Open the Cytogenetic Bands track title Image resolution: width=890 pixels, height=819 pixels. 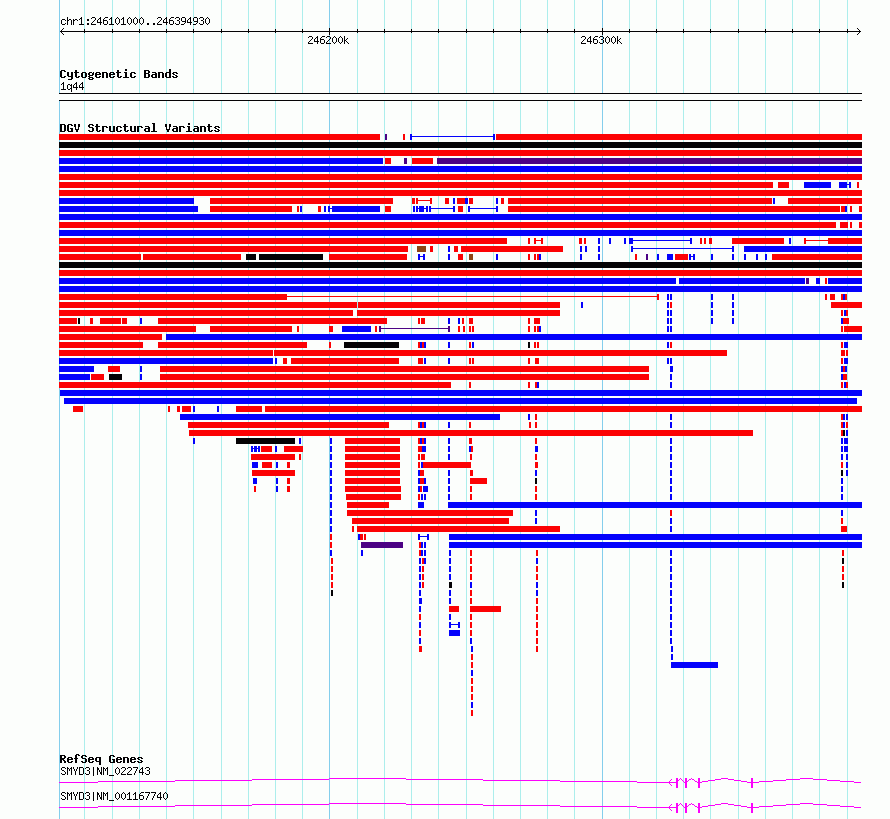click(x=119, y=74)
